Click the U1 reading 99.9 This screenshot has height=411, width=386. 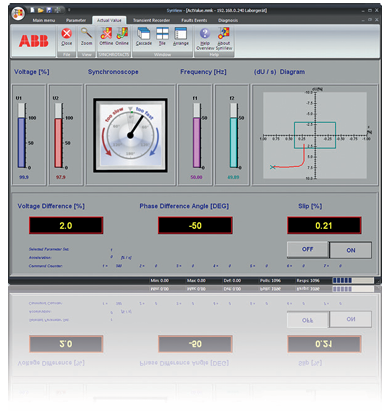pos(24,177)
